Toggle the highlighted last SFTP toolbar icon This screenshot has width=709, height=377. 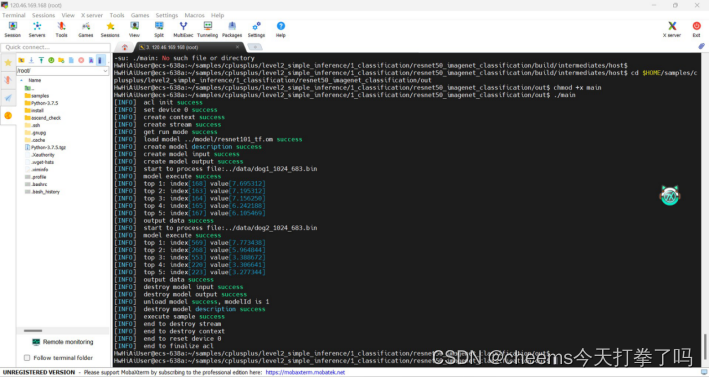[101, 60]
